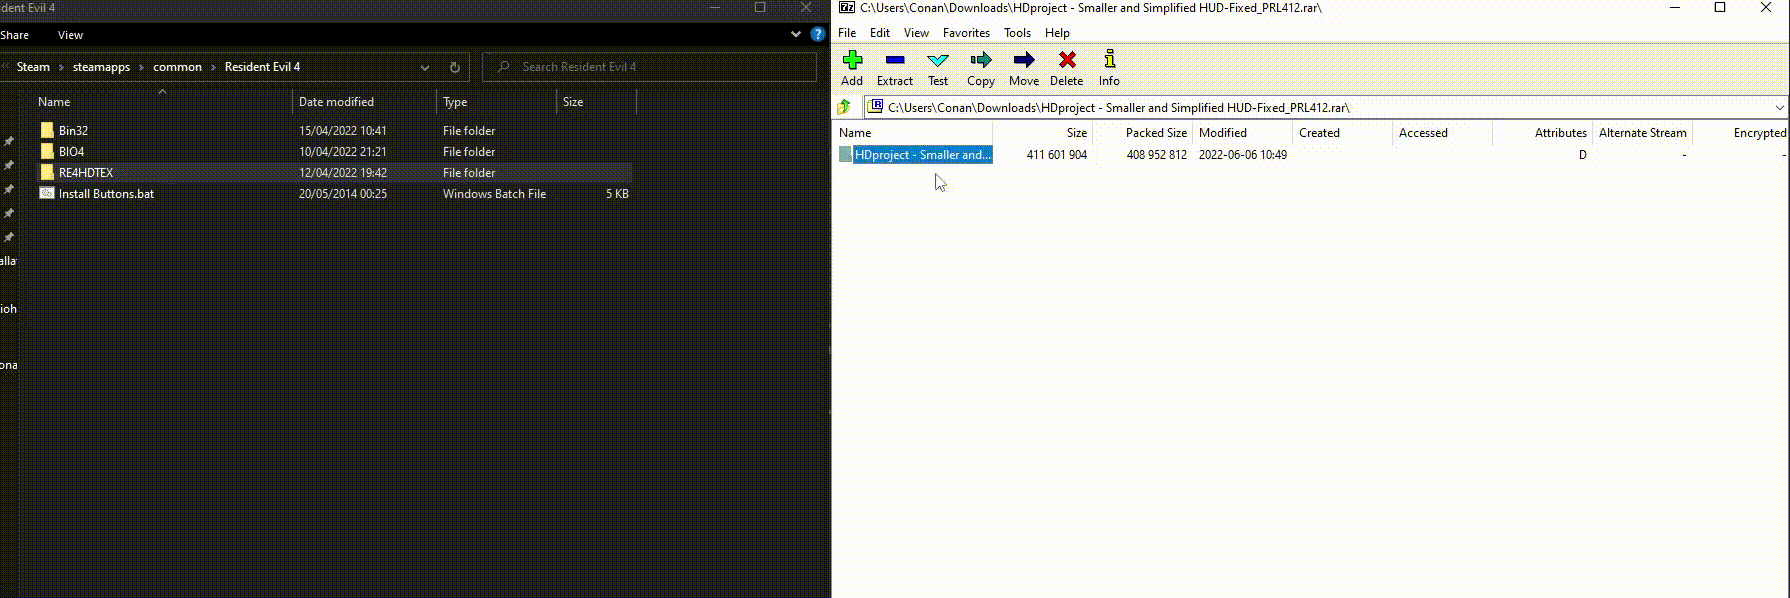1790x598 pixels.
Task: Open the Explorer address bar history dropdown
Action: click(x=425, y=67)
